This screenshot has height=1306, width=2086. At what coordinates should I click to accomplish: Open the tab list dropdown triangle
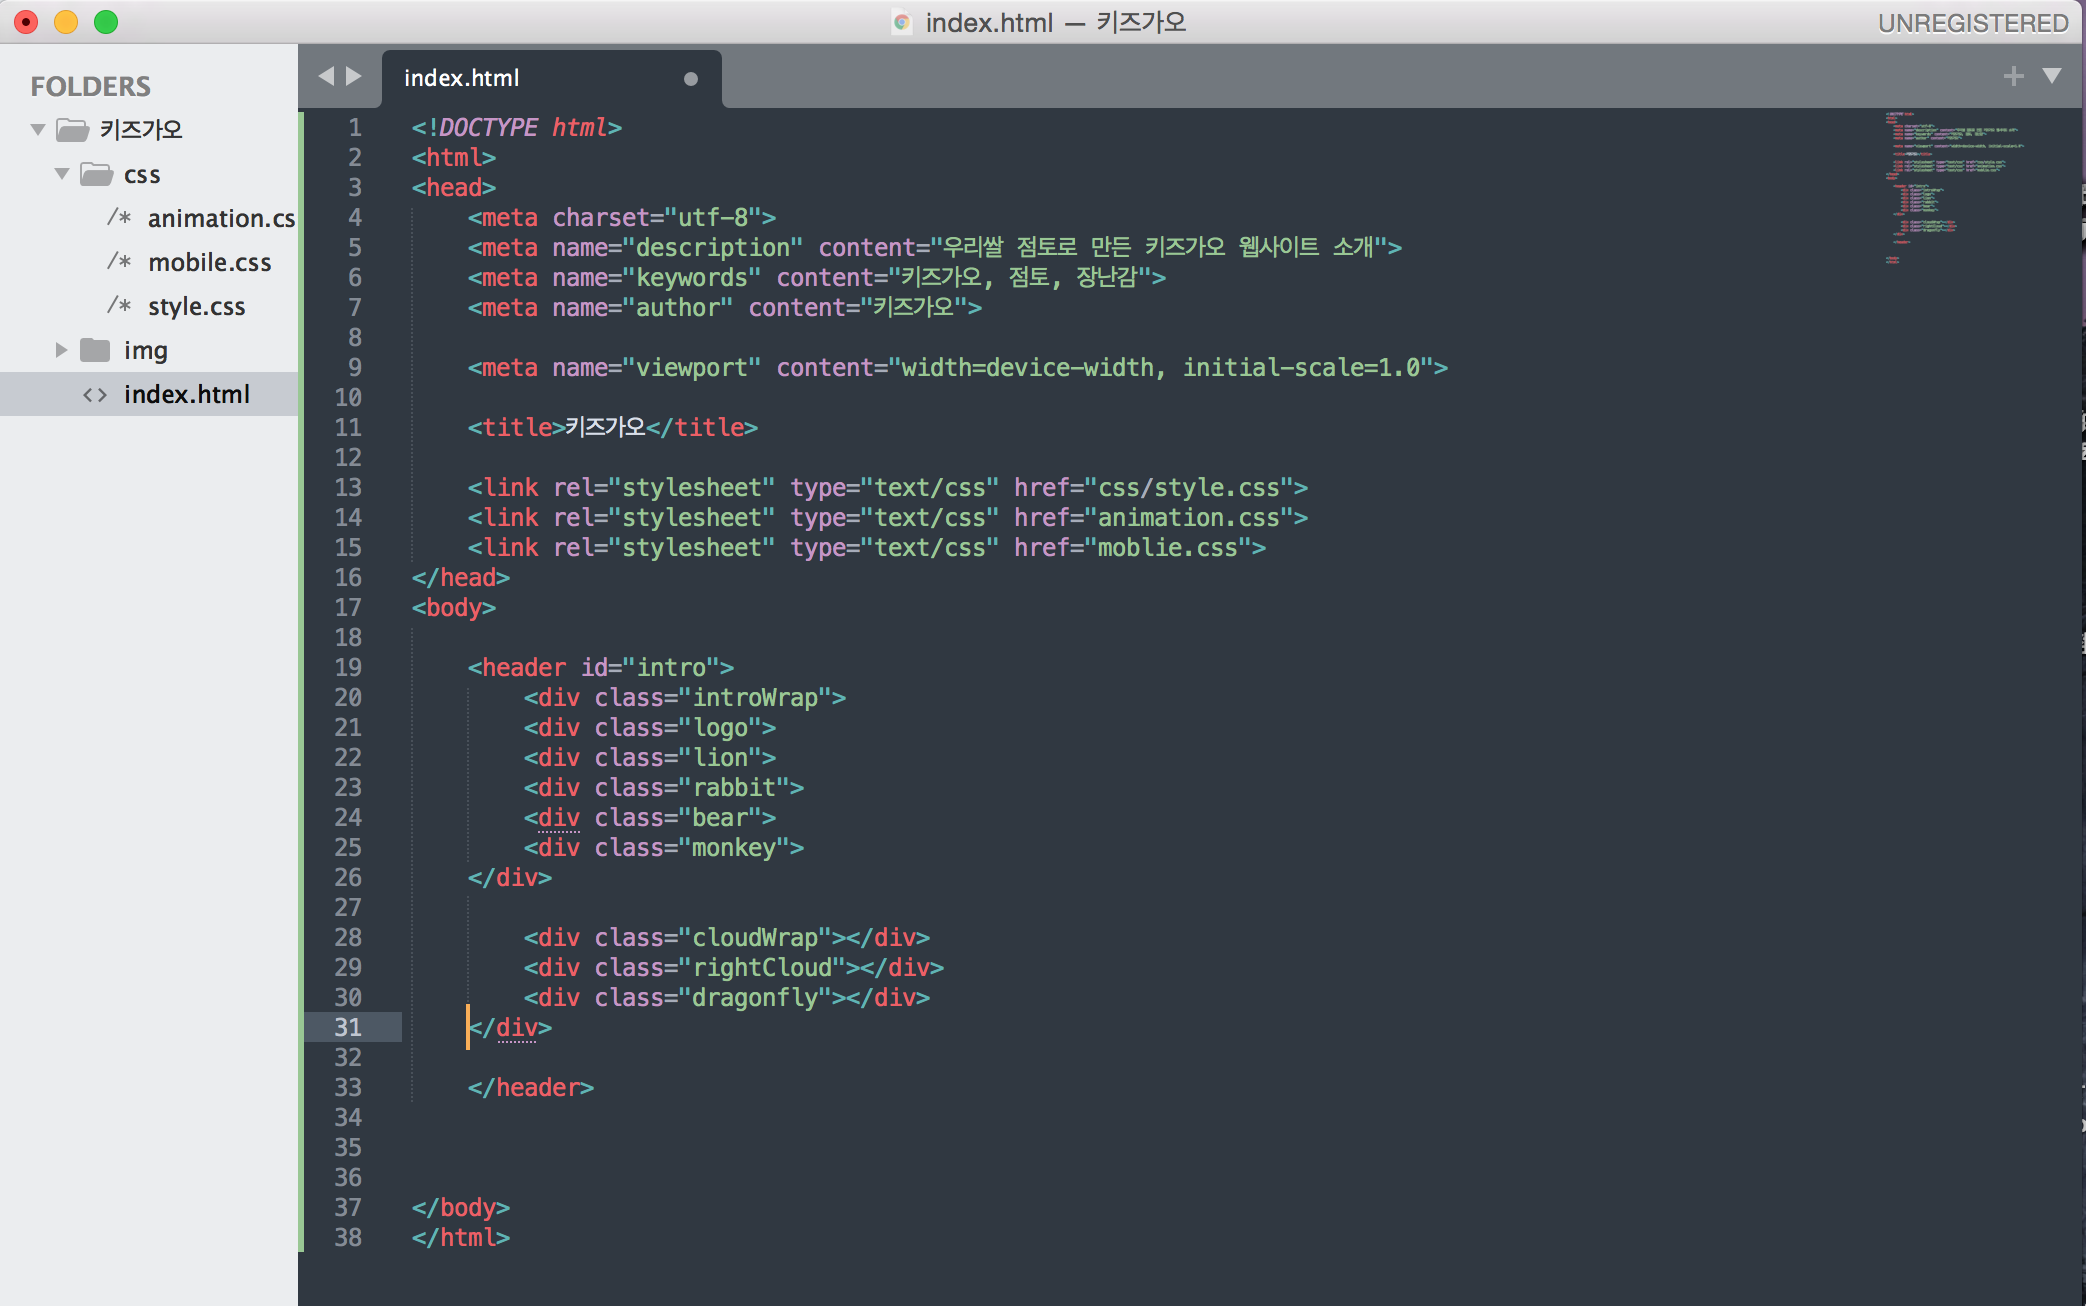pos(2052,76)
